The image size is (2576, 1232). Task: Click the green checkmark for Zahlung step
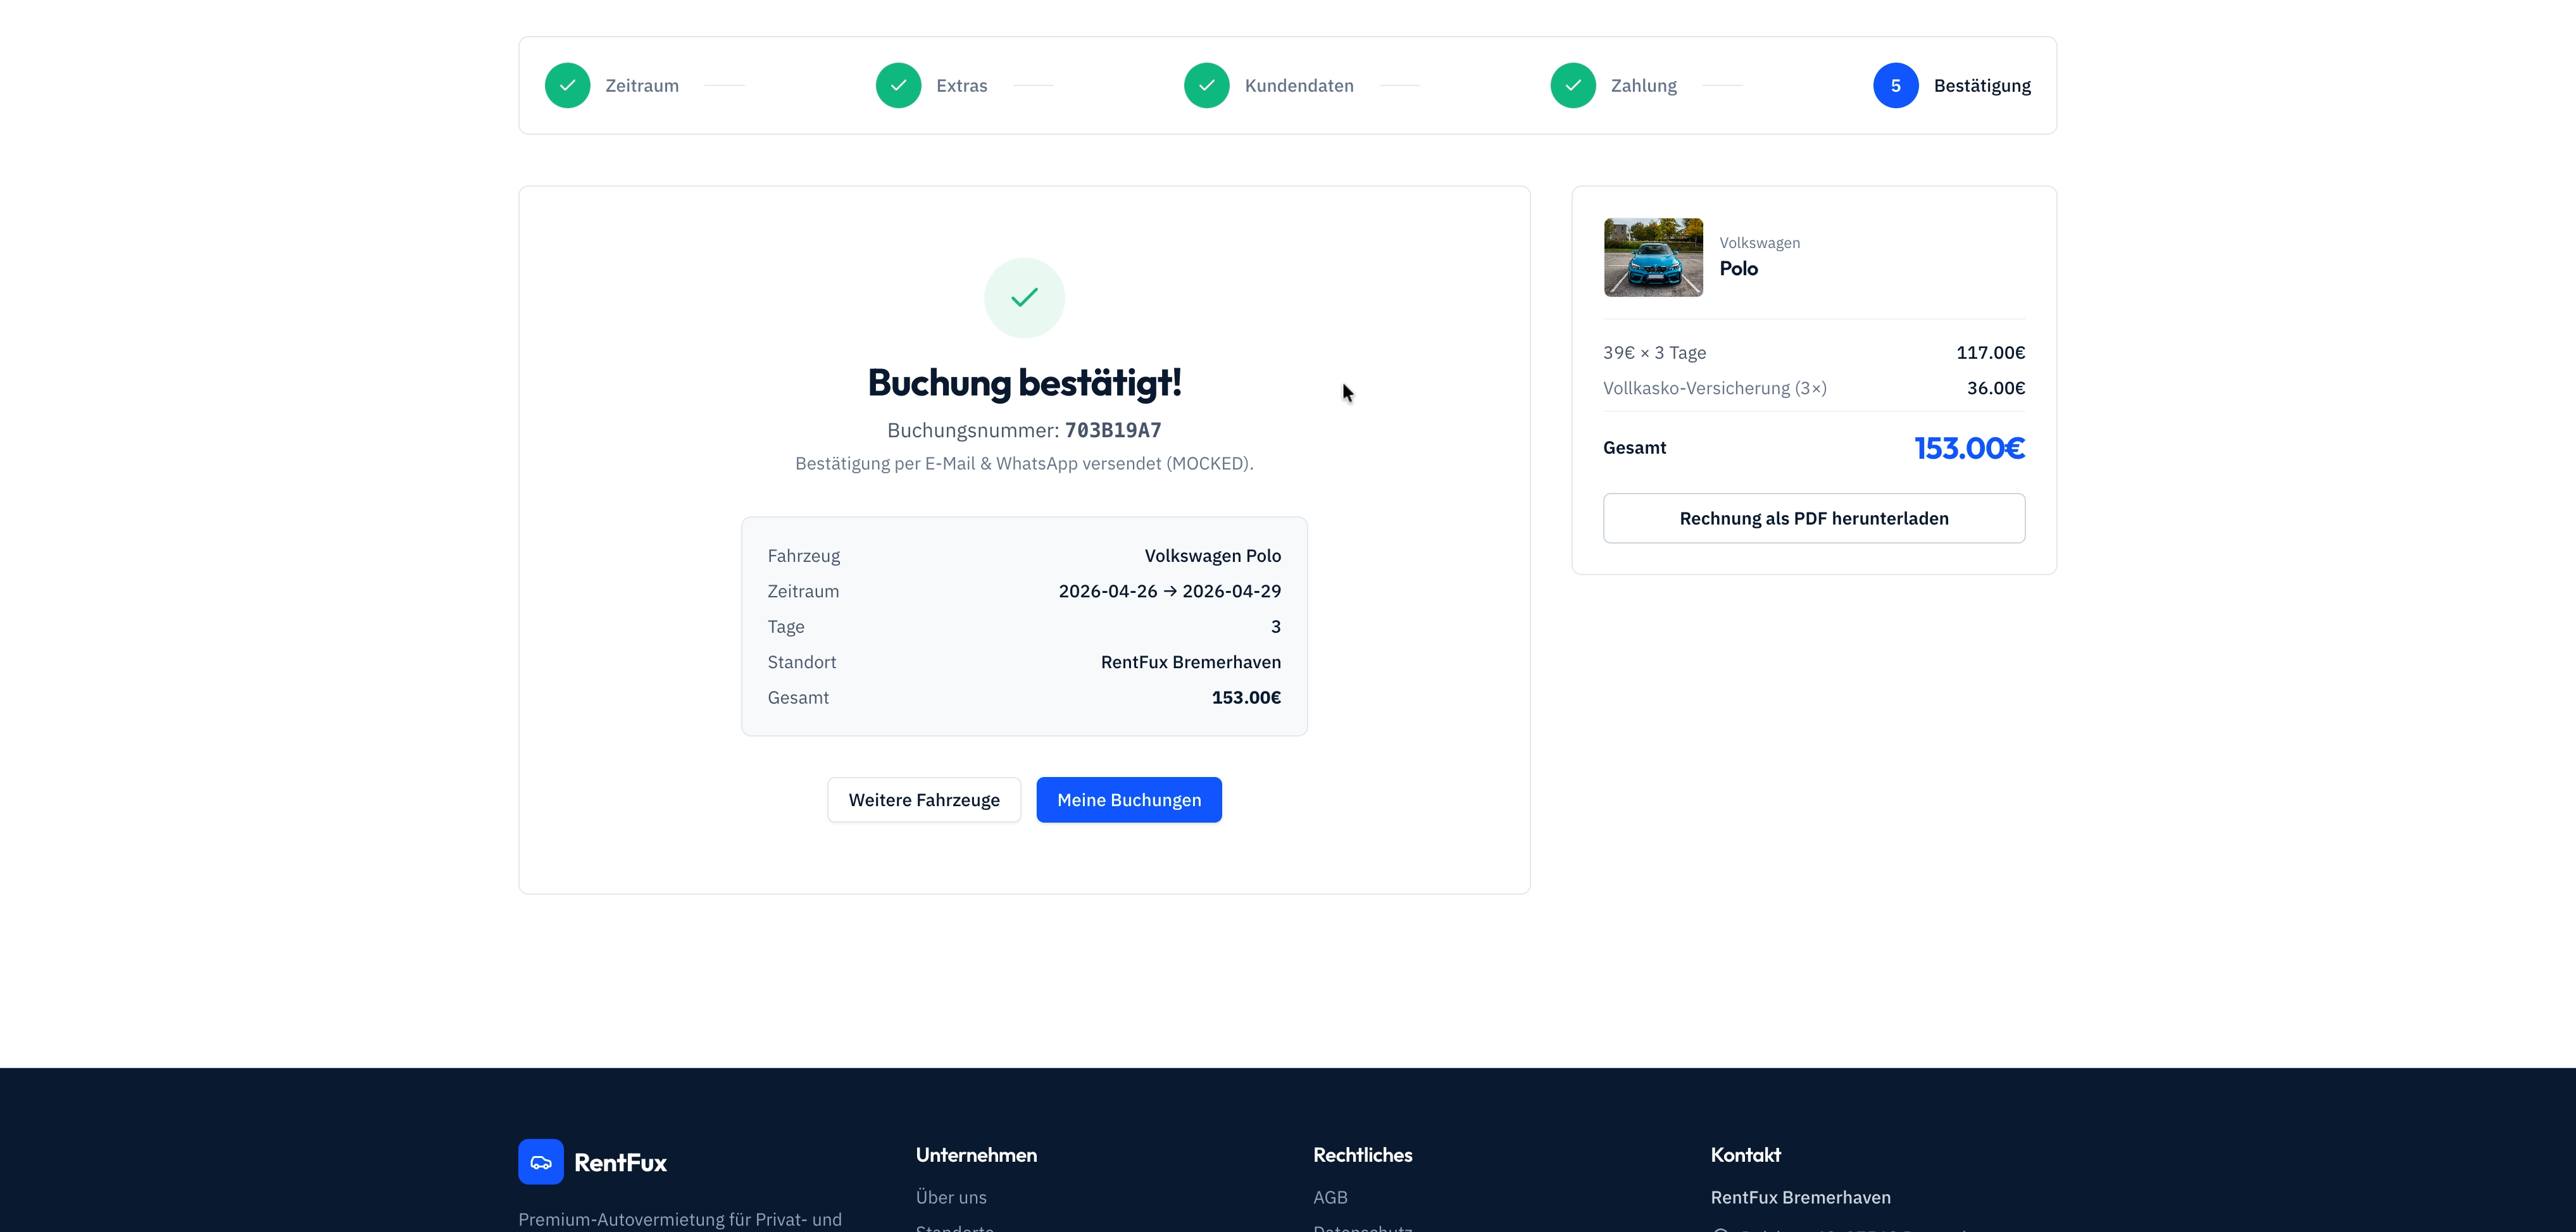point(1573,86)
